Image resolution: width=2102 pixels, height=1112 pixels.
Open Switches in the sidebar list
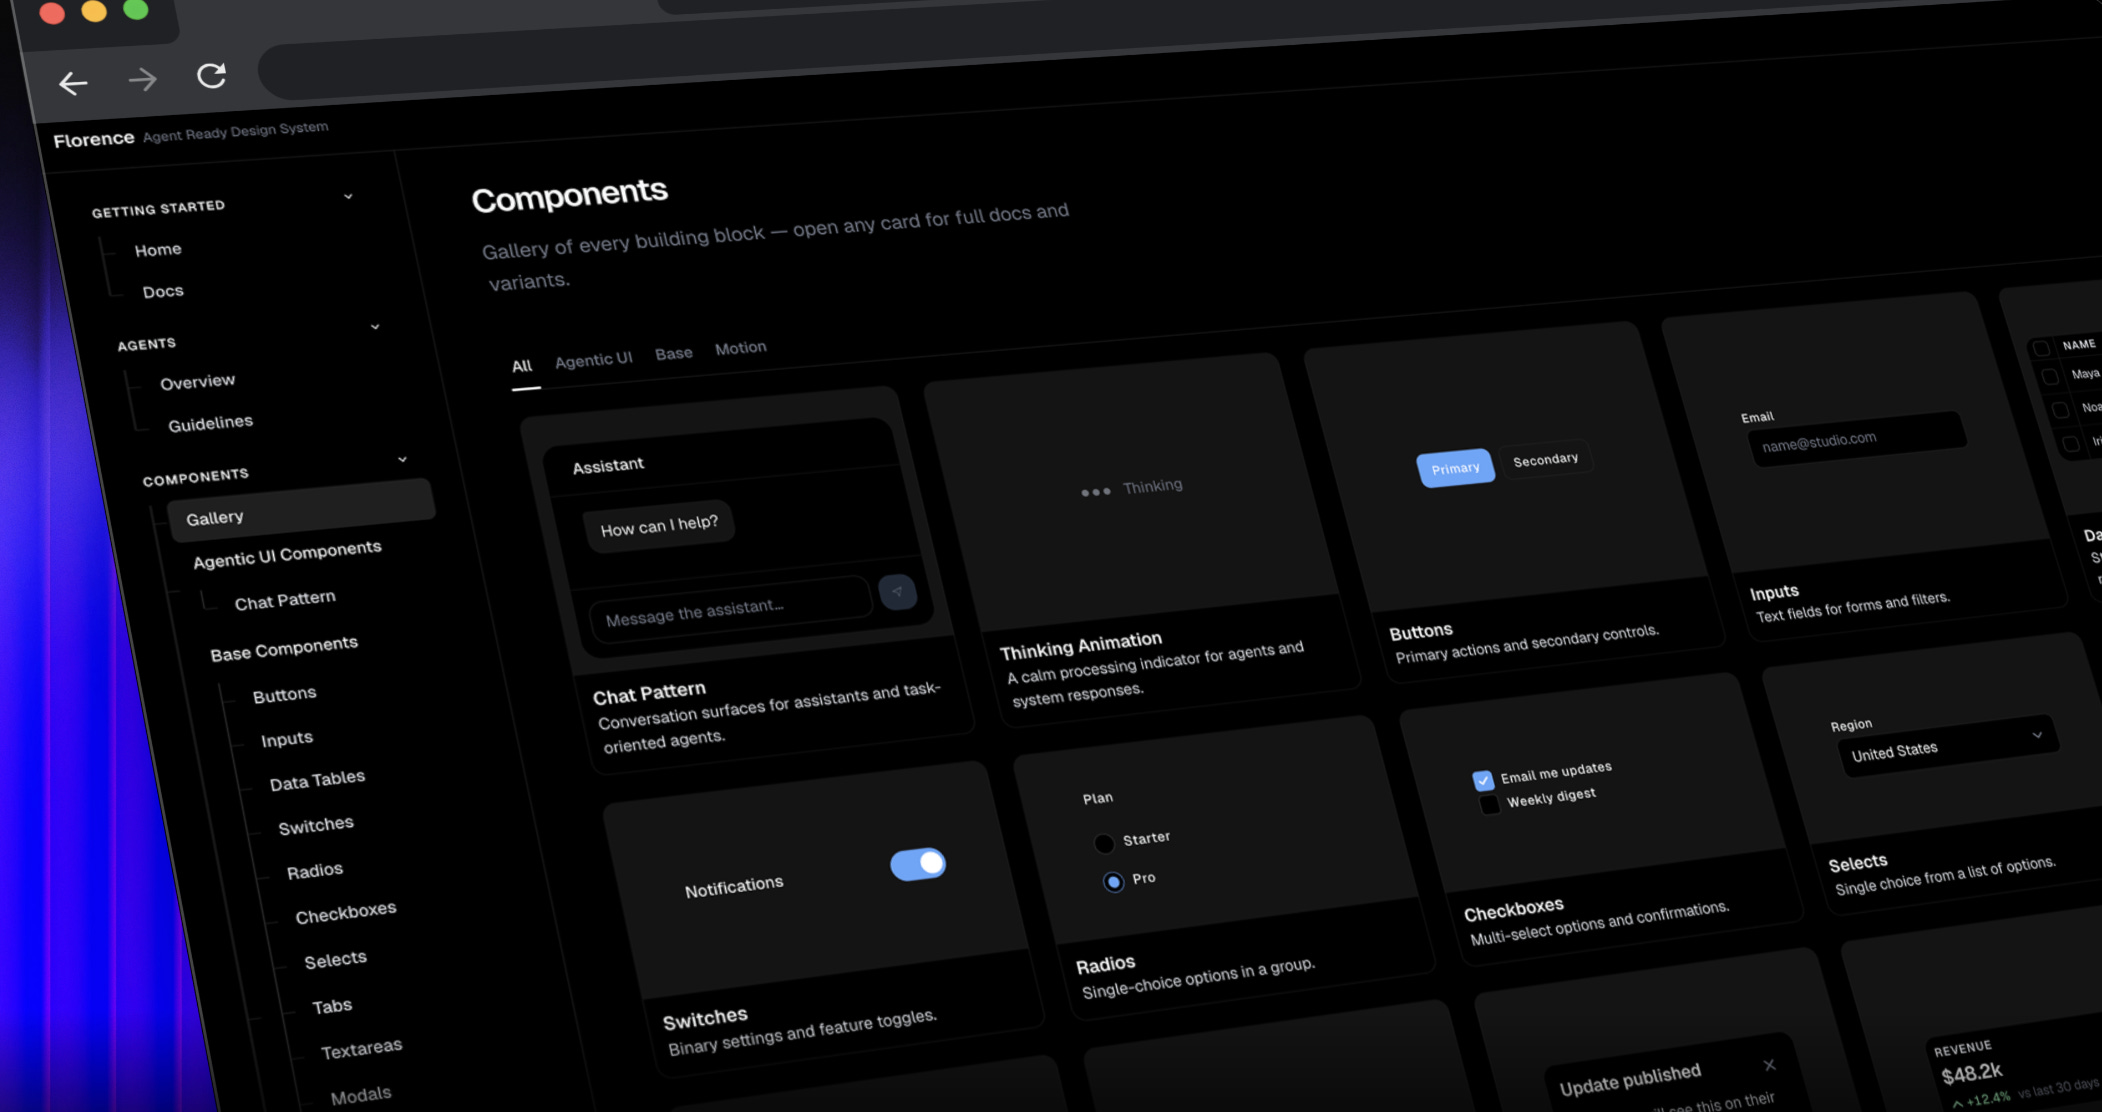pyautogui.click(x=316, y=826)
